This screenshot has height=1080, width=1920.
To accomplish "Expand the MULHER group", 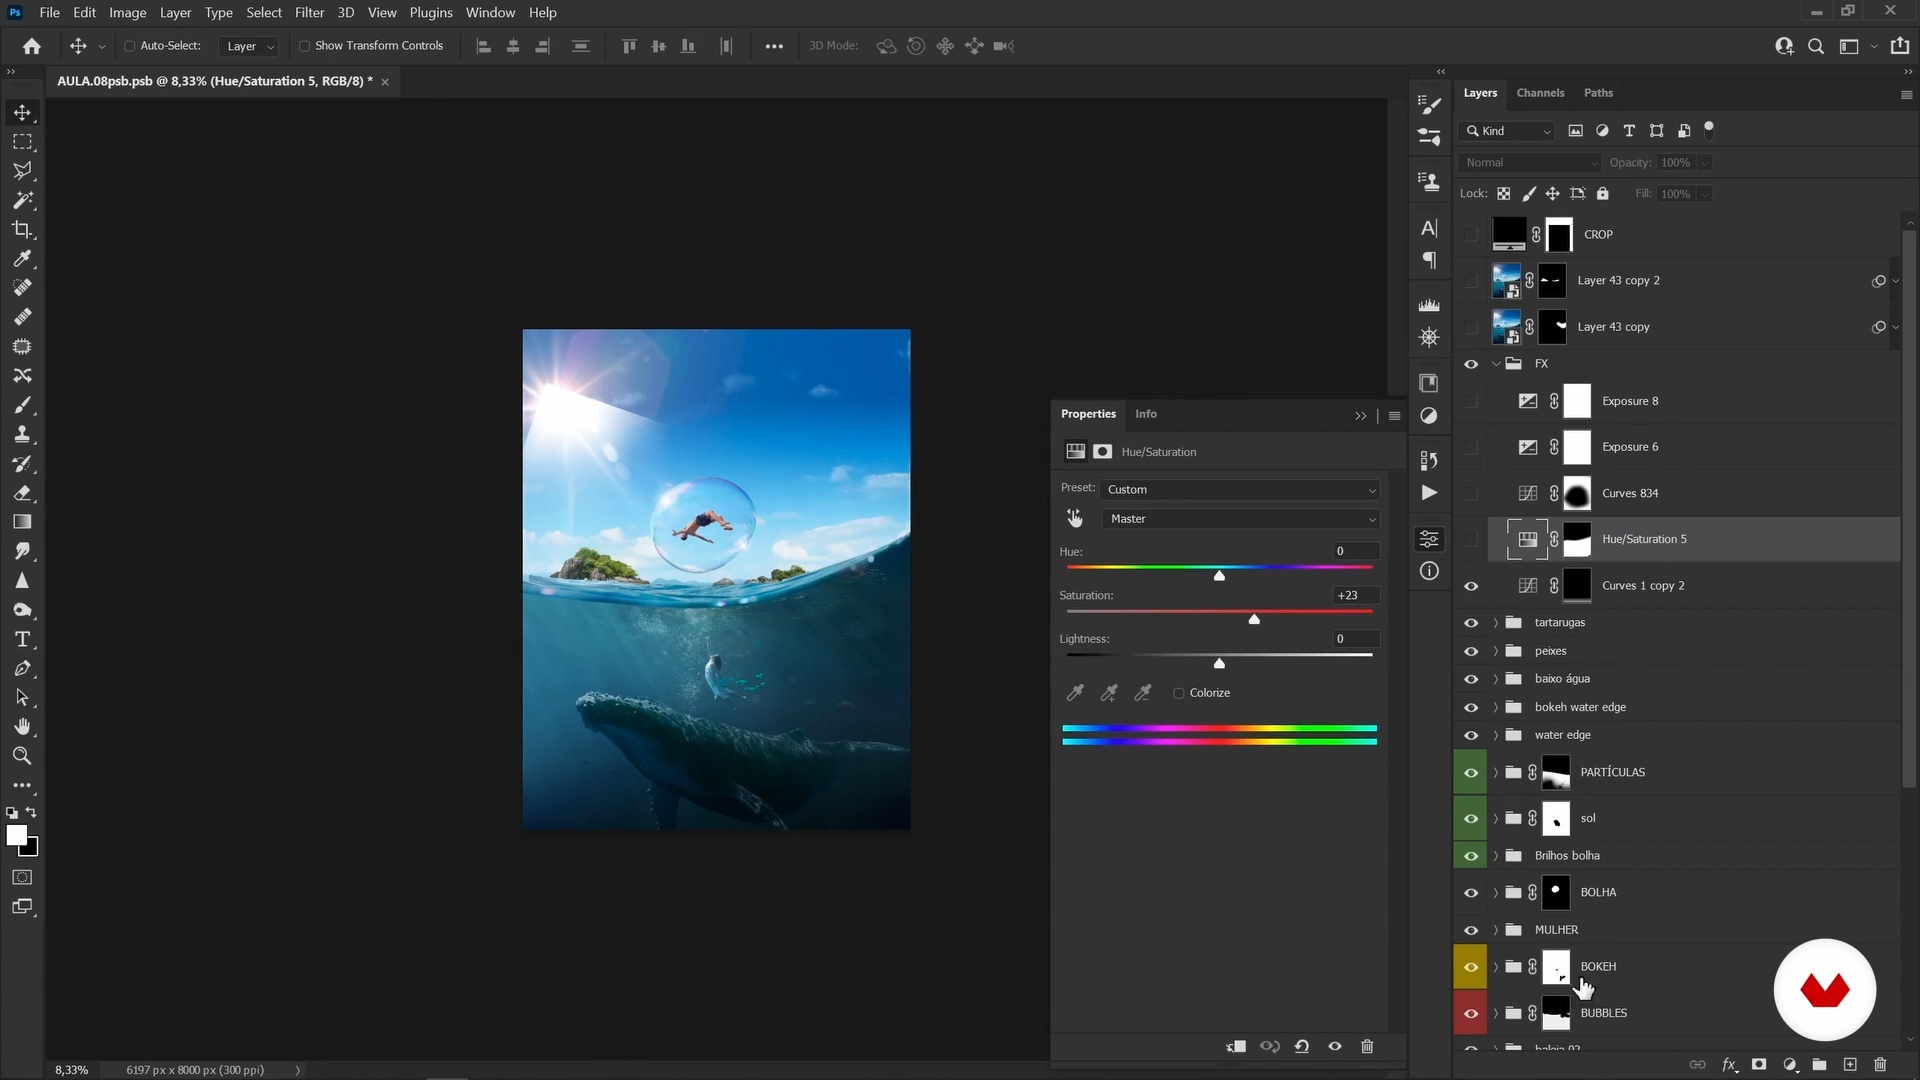I will 1497,930.
